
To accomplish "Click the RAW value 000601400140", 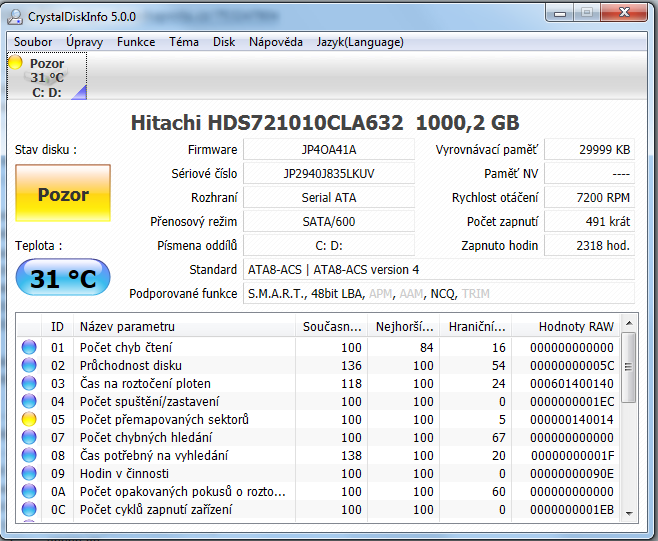I will (x=572, y=383).
